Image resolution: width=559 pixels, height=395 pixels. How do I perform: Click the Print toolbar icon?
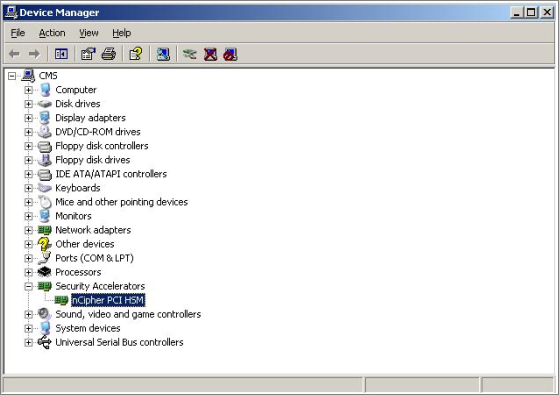point(109,54)
